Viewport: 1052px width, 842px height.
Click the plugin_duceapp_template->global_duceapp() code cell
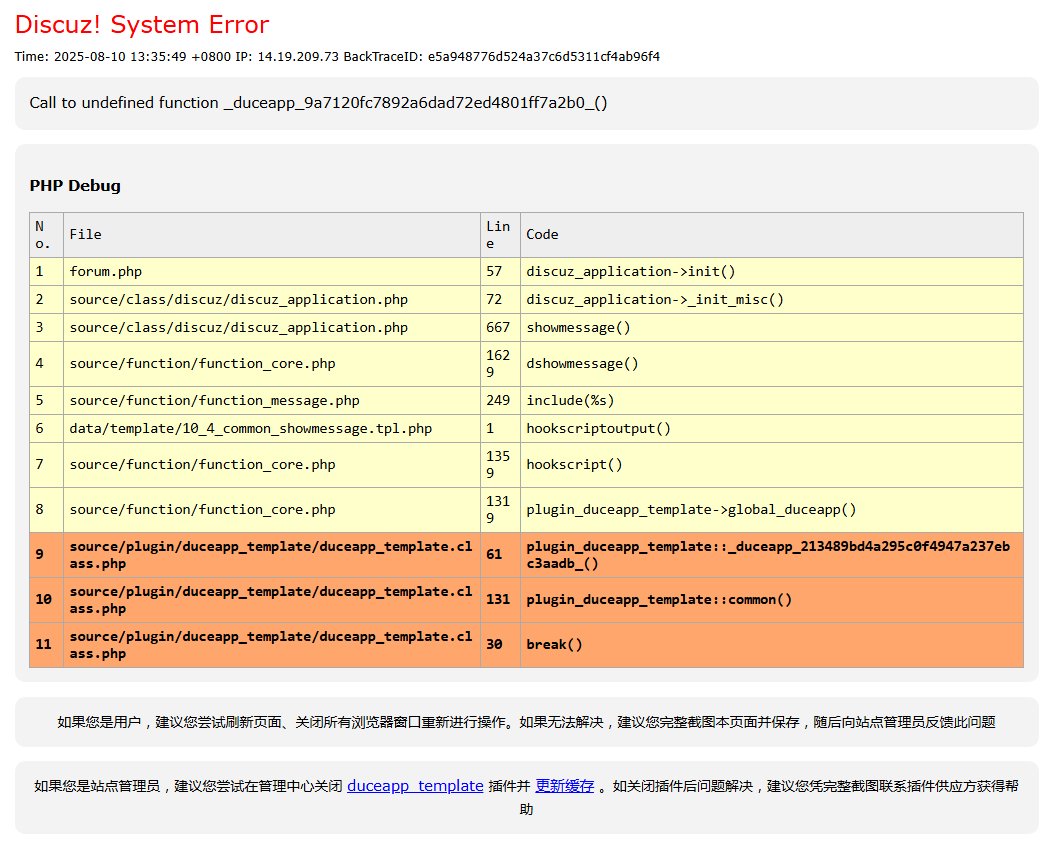772,510
